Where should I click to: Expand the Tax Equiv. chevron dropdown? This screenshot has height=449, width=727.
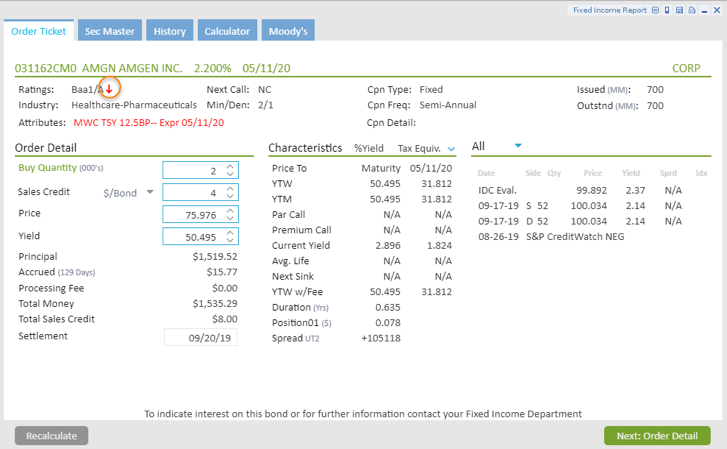tap(451, 149)
